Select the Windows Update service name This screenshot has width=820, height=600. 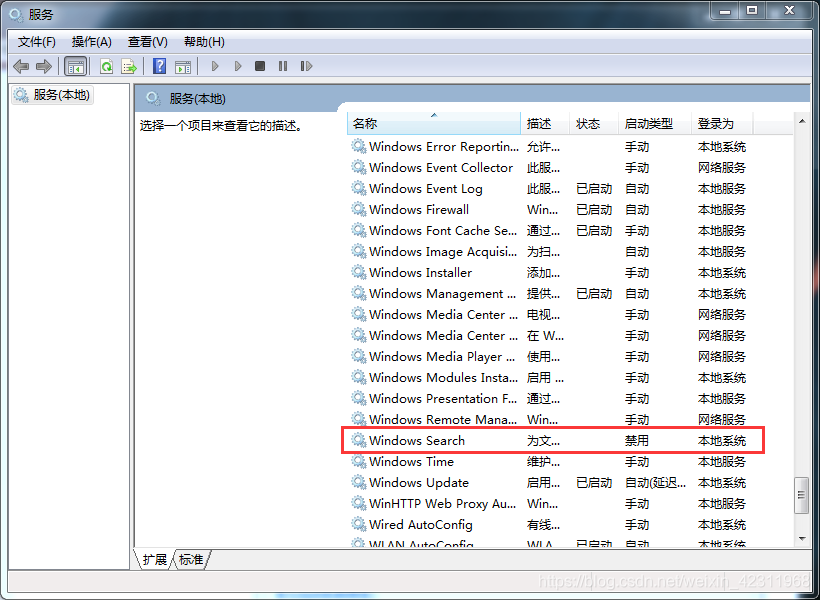point(419,482)
